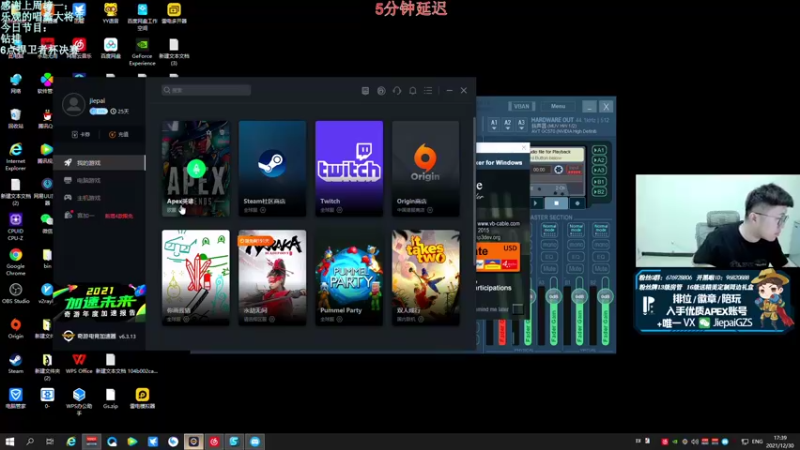800x450 pixels.
Task: Open the Origin store card
Action: [426, 169]
